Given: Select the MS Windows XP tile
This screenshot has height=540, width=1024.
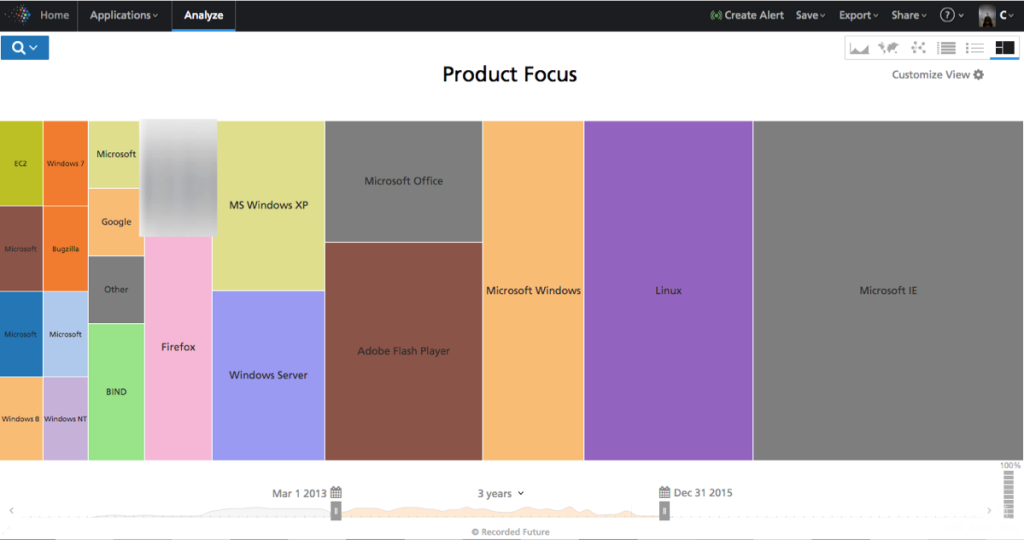Looking at the screenshot, I should point(268,205).
